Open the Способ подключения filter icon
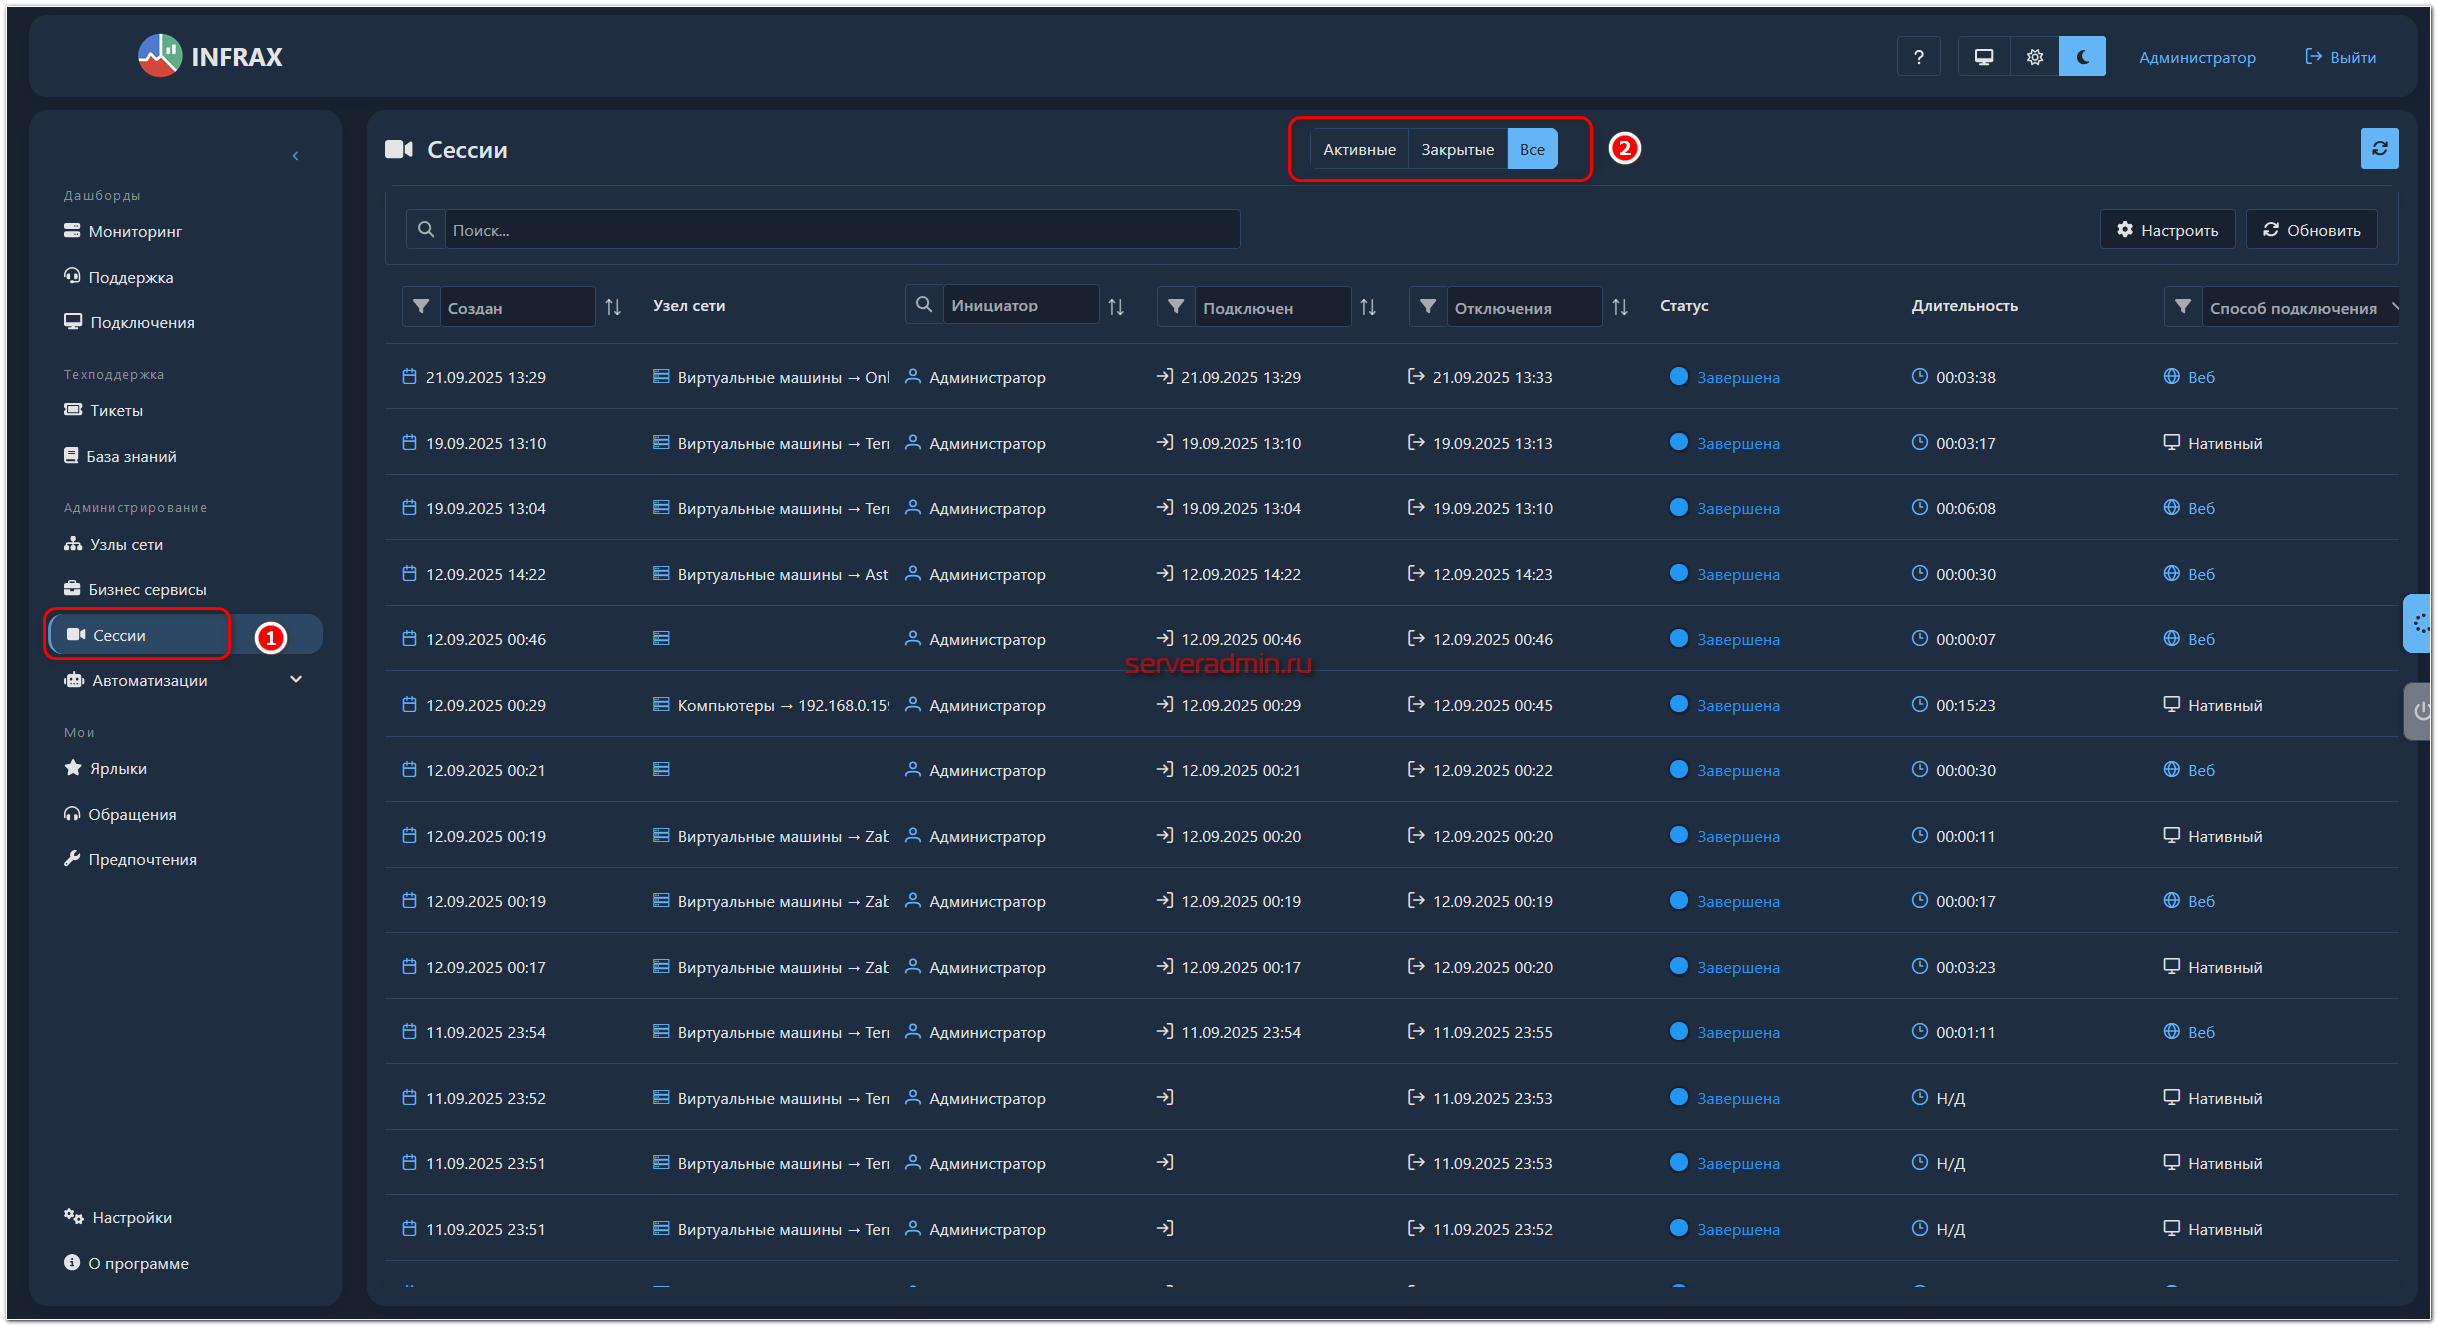The height and width of the screenshot is (1326, 2437). [2183, 306]
